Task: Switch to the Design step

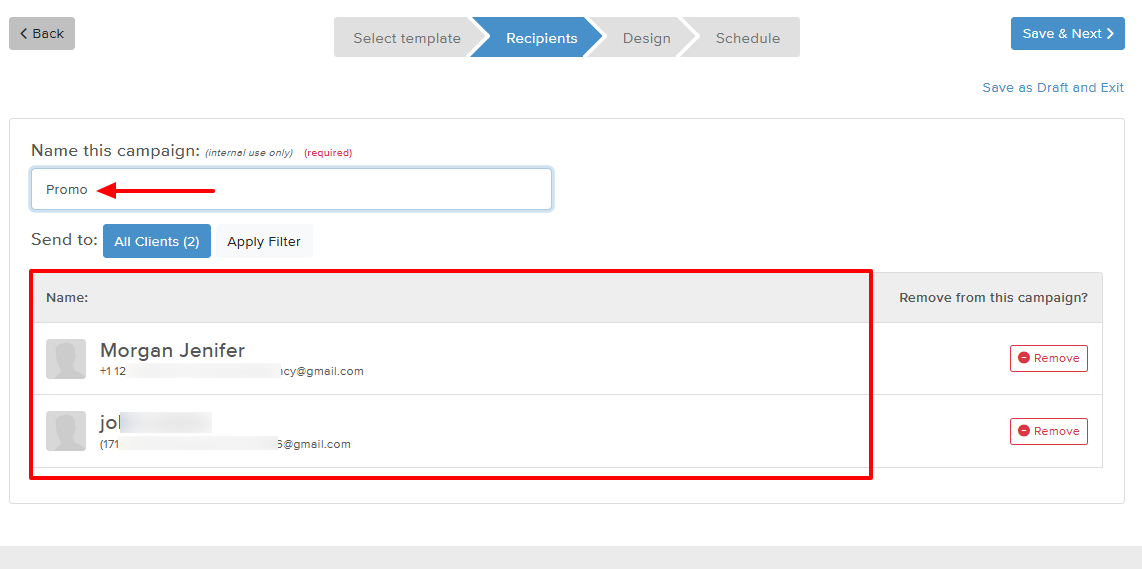Action: 646,38
